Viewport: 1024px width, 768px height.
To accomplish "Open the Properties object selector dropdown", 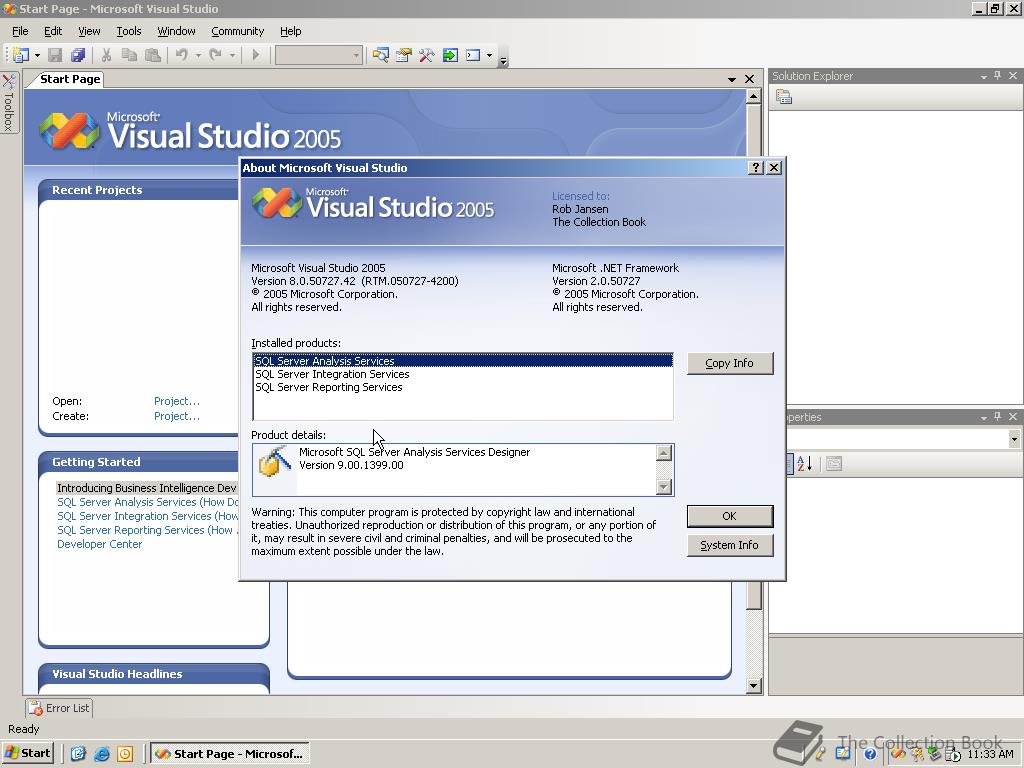I will pos(1014,439).
